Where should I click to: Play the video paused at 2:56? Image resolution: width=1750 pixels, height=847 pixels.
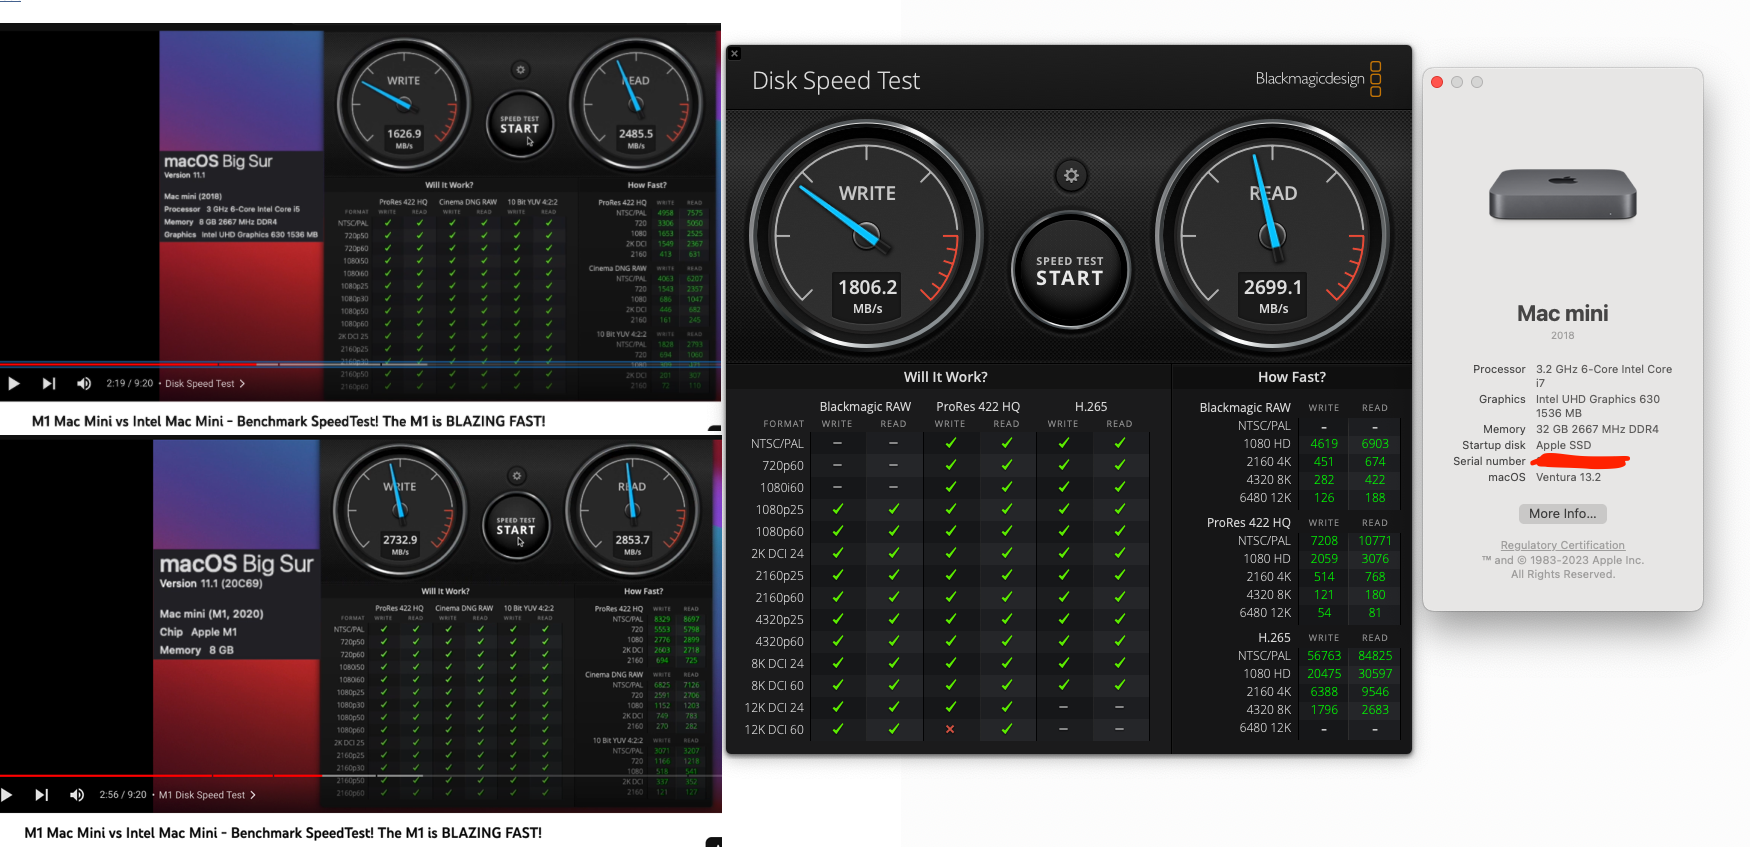pyautogui.click(x=8, y=795)
